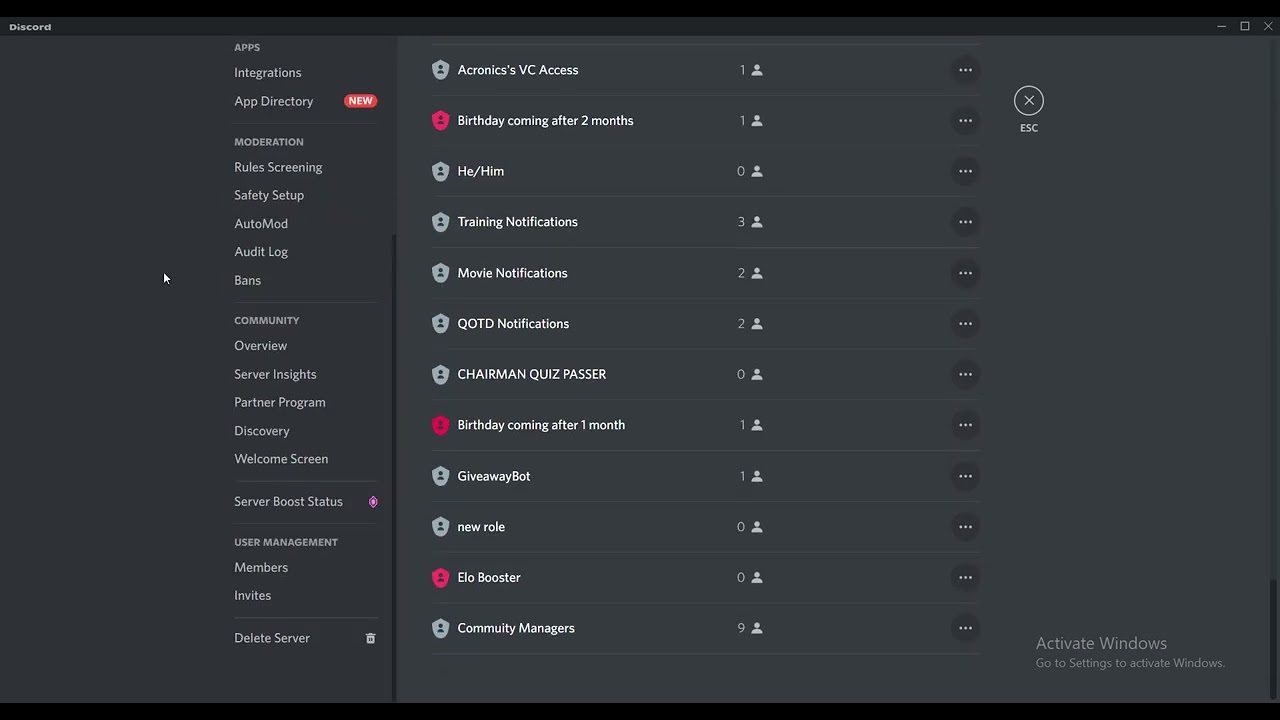Viewport: 1280px width, 720px height.
Task: Click the member count icon for QOTD Notifications
Action: click(757, 324)
